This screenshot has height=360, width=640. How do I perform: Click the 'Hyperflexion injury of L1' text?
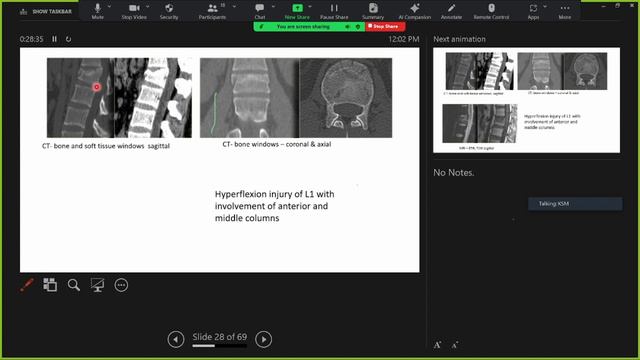click(x=274, y=206)
